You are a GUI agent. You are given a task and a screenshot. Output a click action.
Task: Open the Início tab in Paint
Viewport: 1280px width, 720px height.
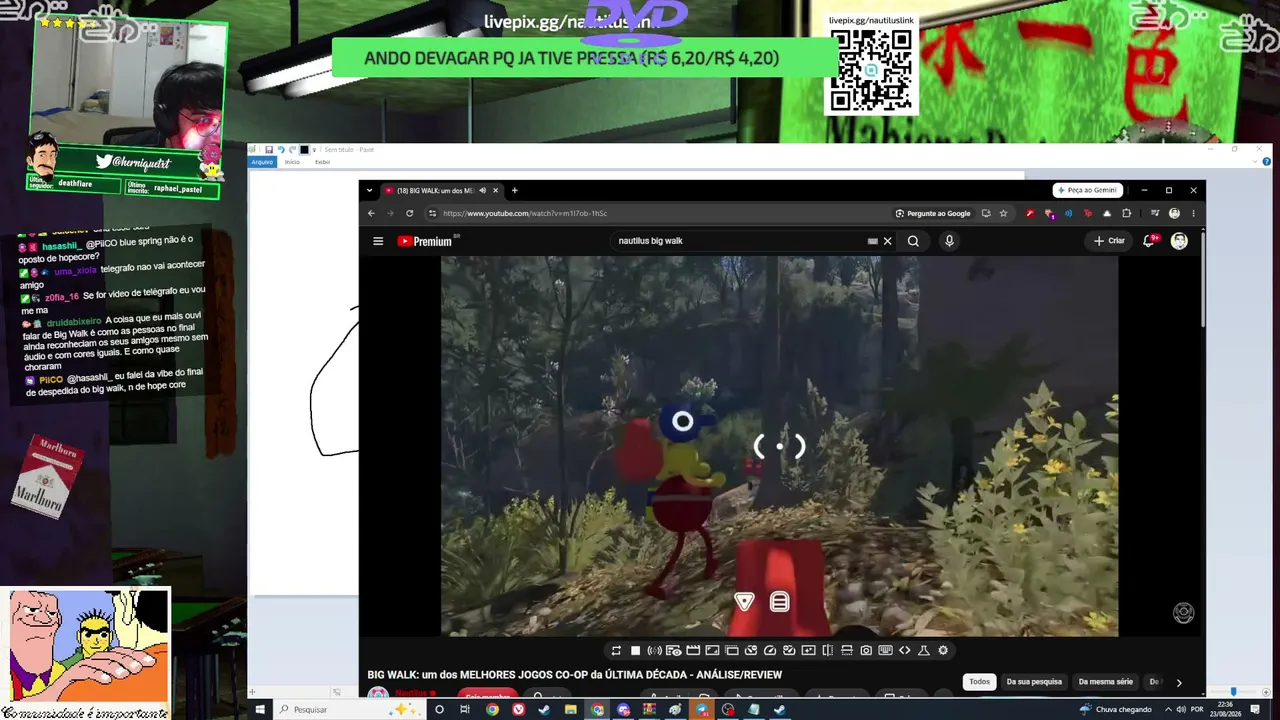[292, 162]
